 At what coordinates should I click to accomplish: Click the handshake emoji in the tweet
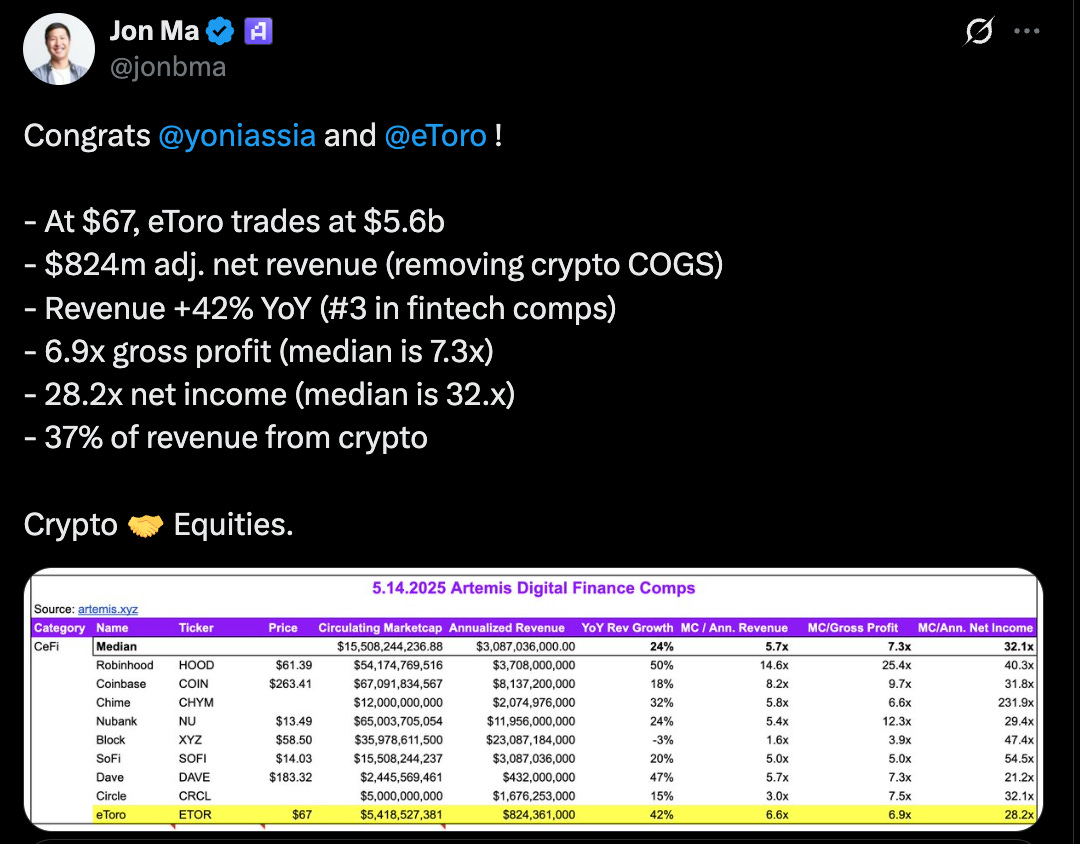tap(145, 526)
